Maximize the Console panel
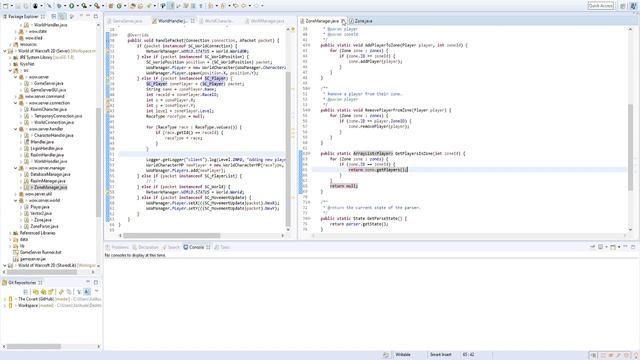640x360 pixels. [x=633, y=247]
